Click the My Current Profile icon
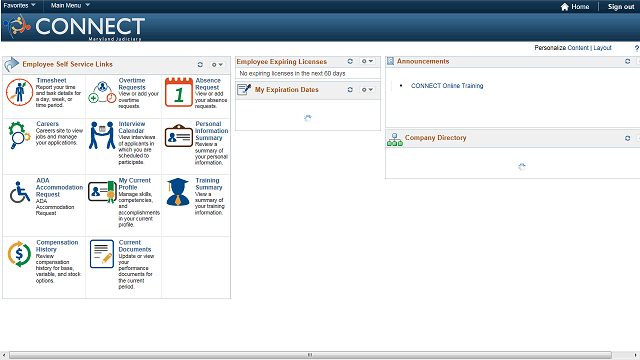The width and height of the screenshot is (640, 360). point(102,192)
